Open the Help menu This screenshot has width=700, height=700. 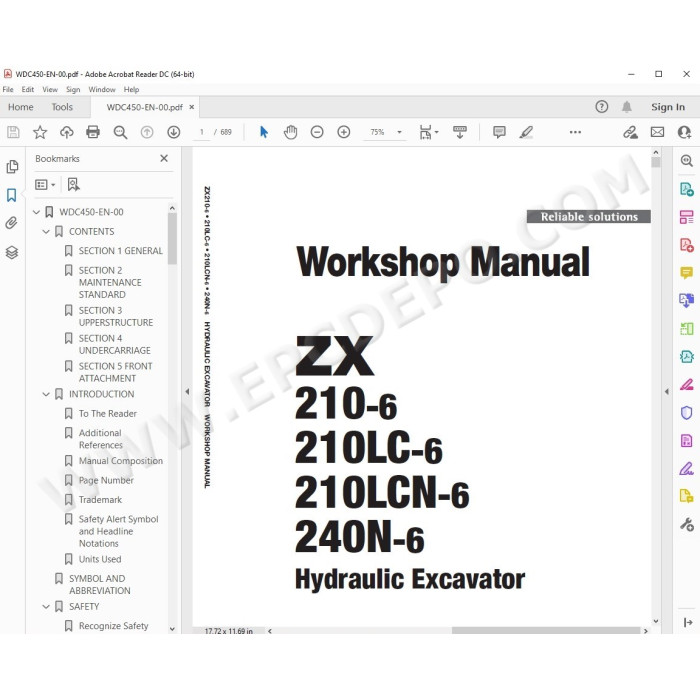click(x=131, y=89)
